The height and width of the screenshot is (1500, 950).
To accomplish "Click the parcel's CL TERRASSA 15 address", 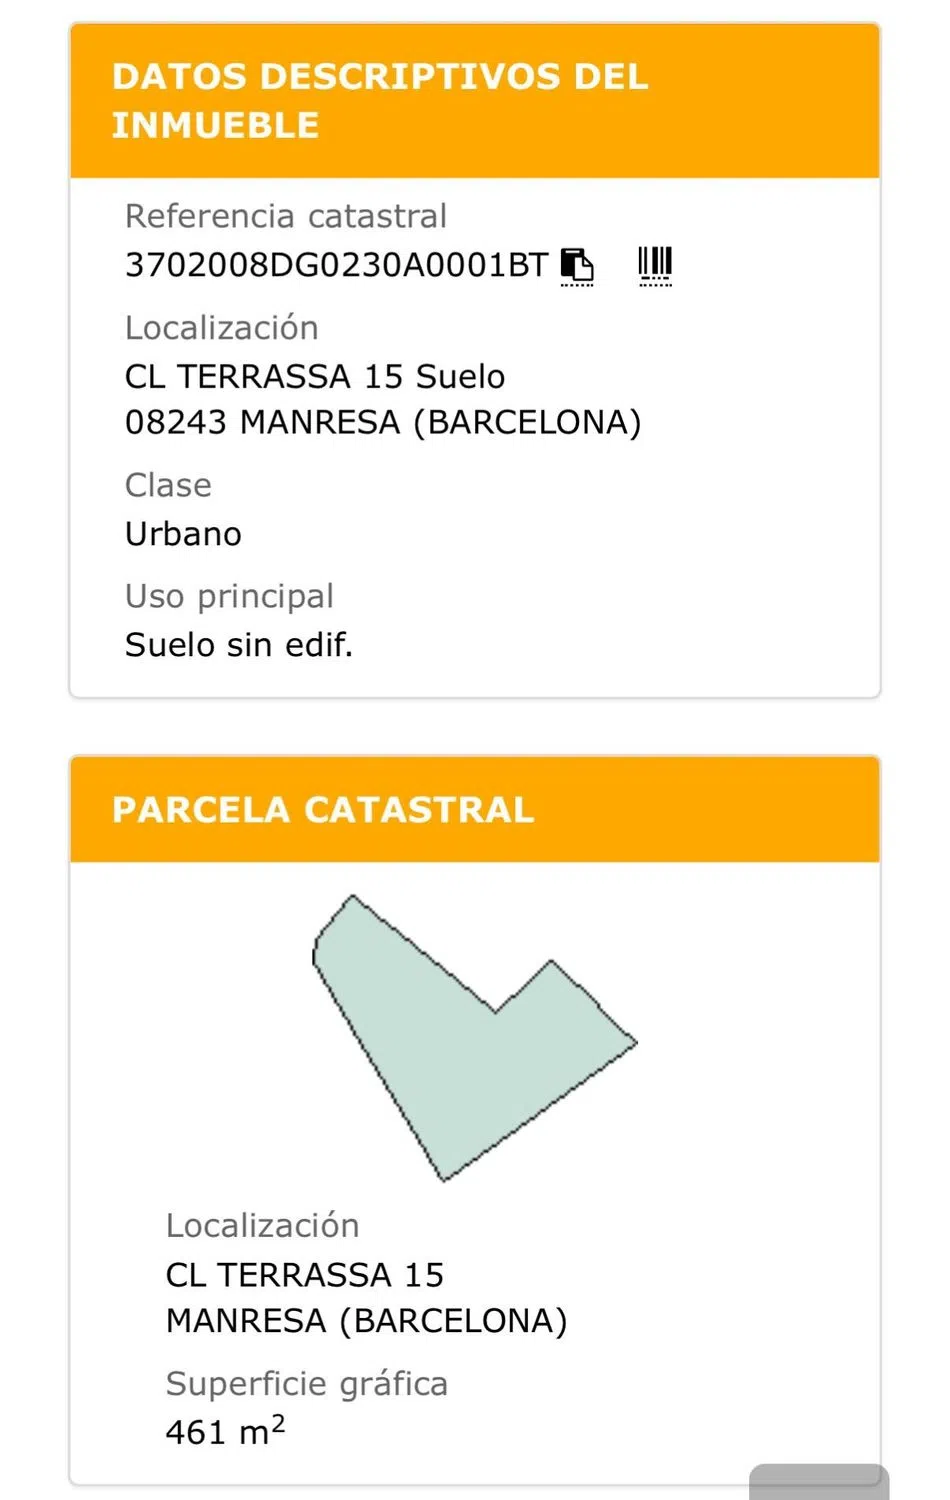I will point(305,1275).
